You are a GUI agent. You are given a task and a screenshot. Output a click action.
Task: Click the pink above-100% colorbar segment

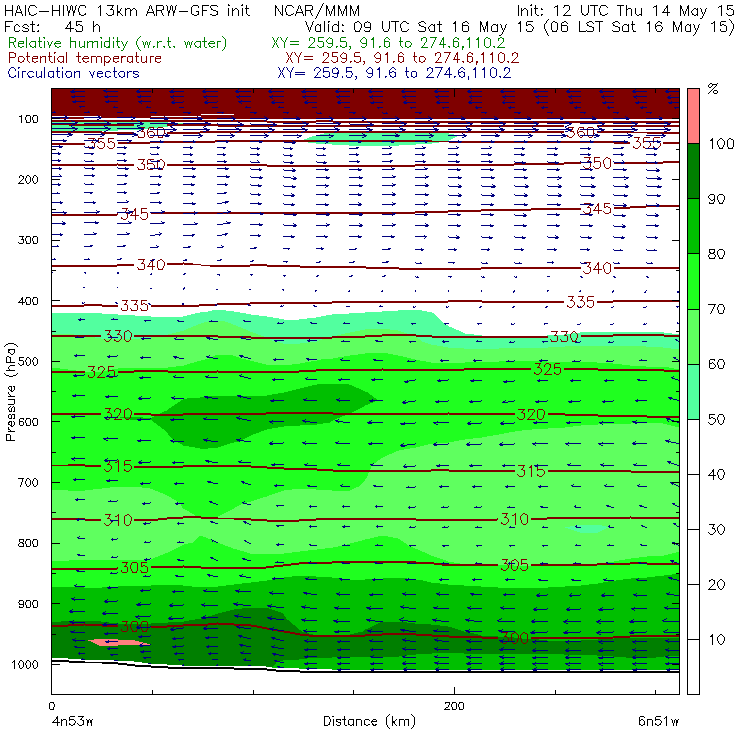click(x=693, y=116)
